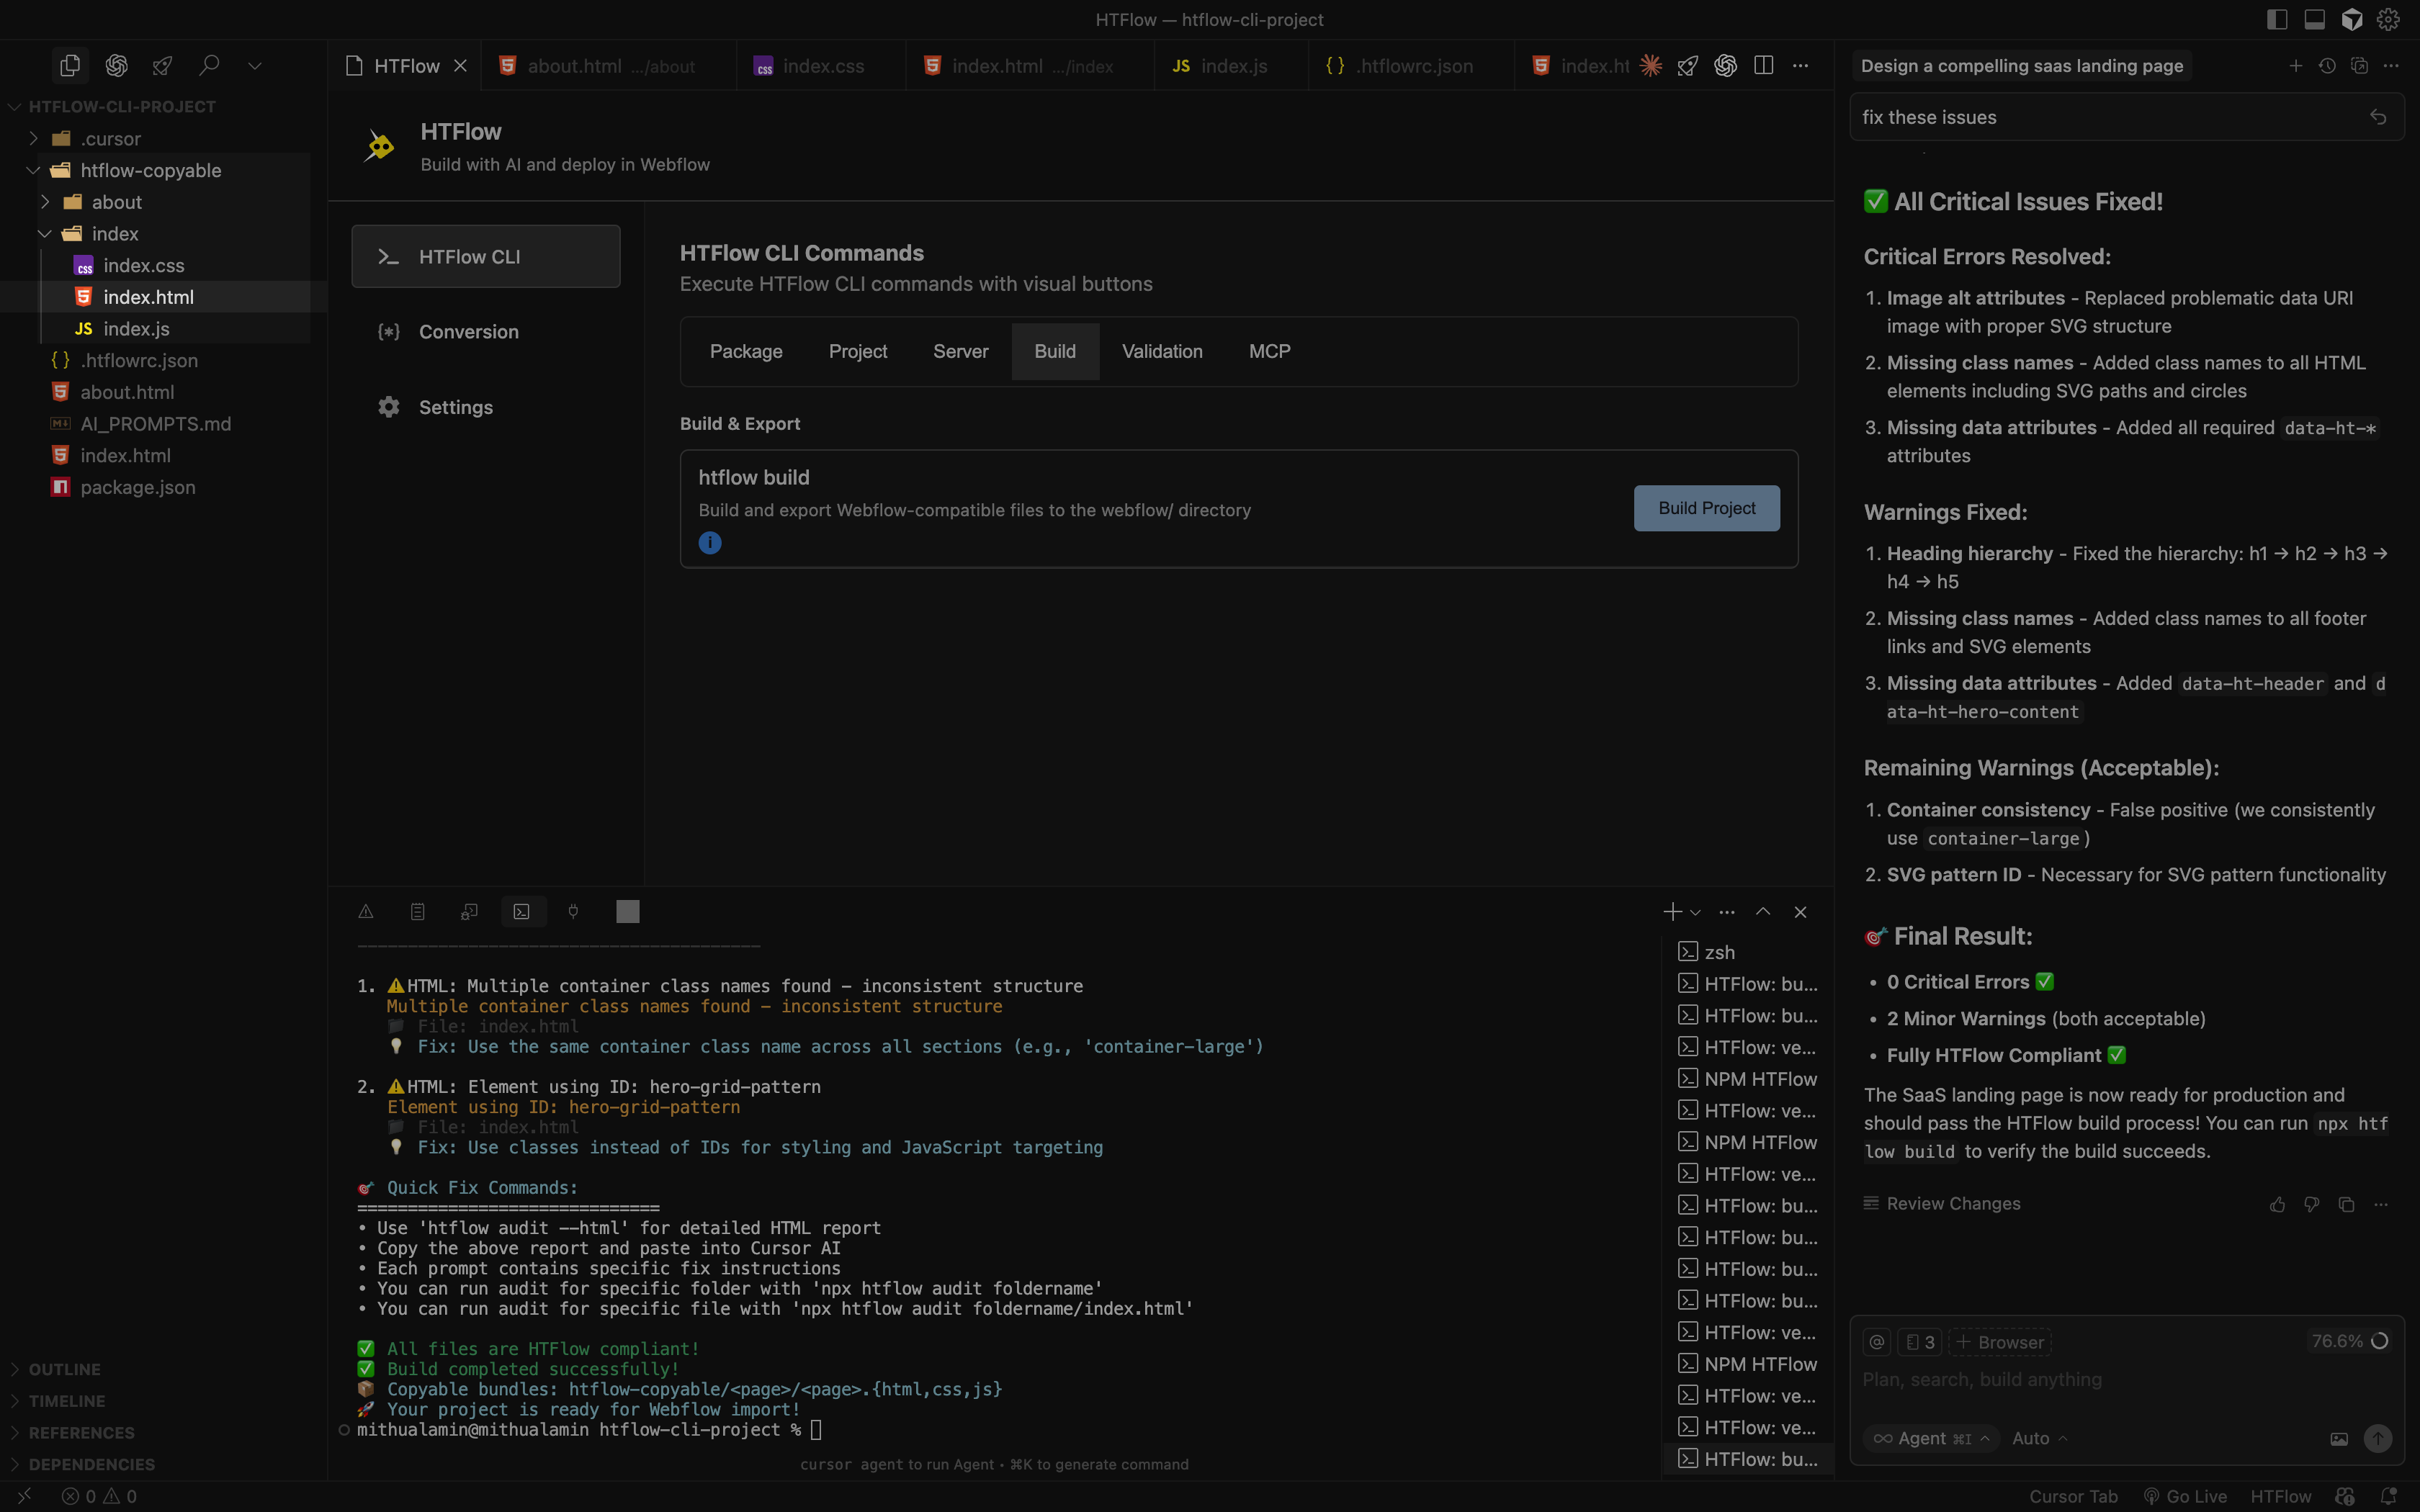This screenshot has height=1512, width=2420.
Task: Click the blue info icon under htflow build
Action: click(710, 543)
